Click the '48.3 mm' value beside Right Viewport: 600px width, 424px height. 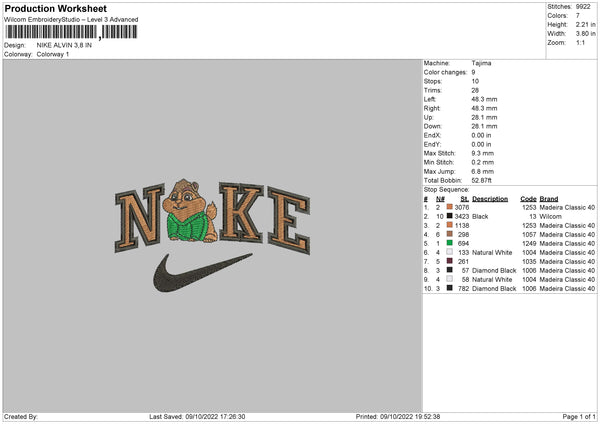point(484,108)
